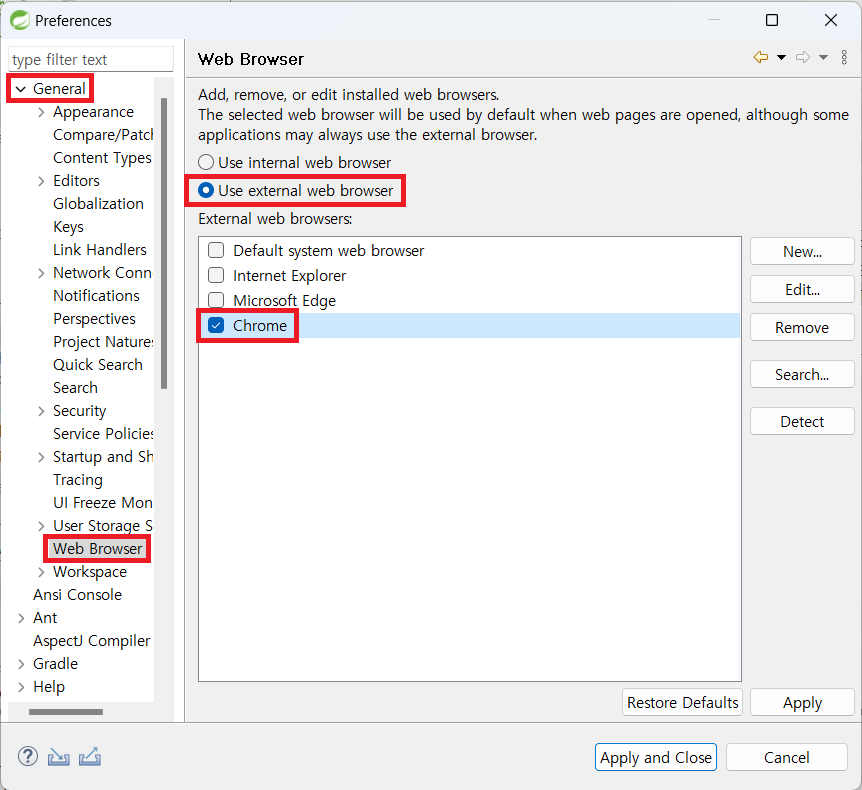Click the Detect button
862x790 pixels.
pyautogui.click(x=802, y=422)
